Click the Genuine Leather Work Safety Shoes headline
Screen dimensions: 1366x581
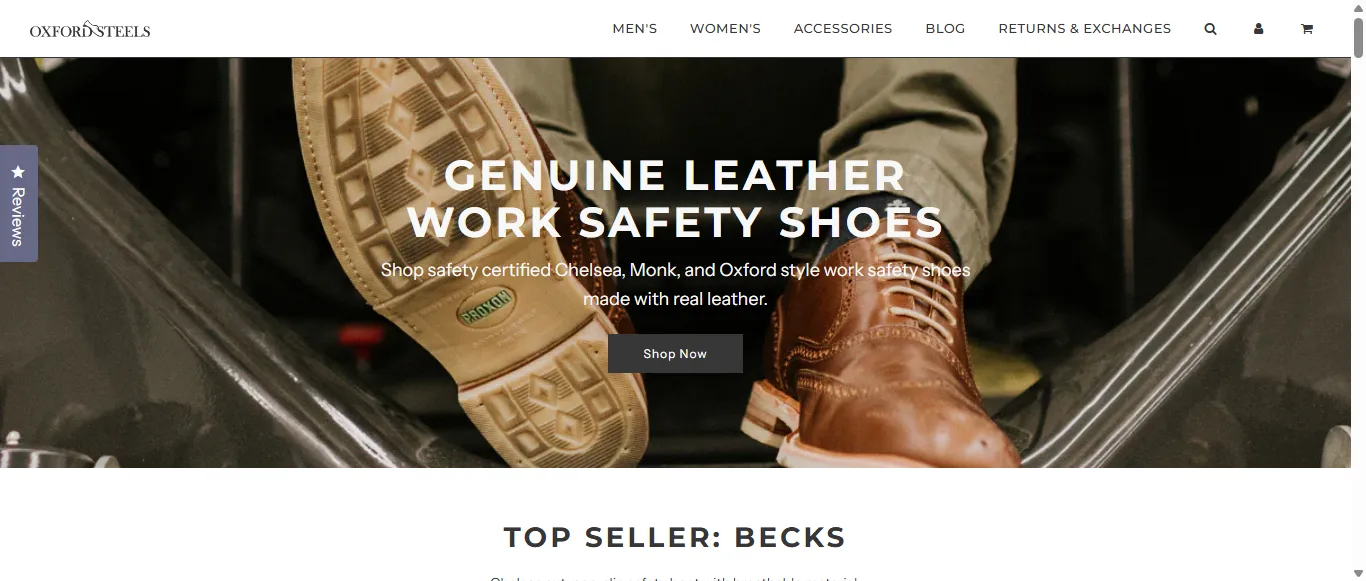675,198
